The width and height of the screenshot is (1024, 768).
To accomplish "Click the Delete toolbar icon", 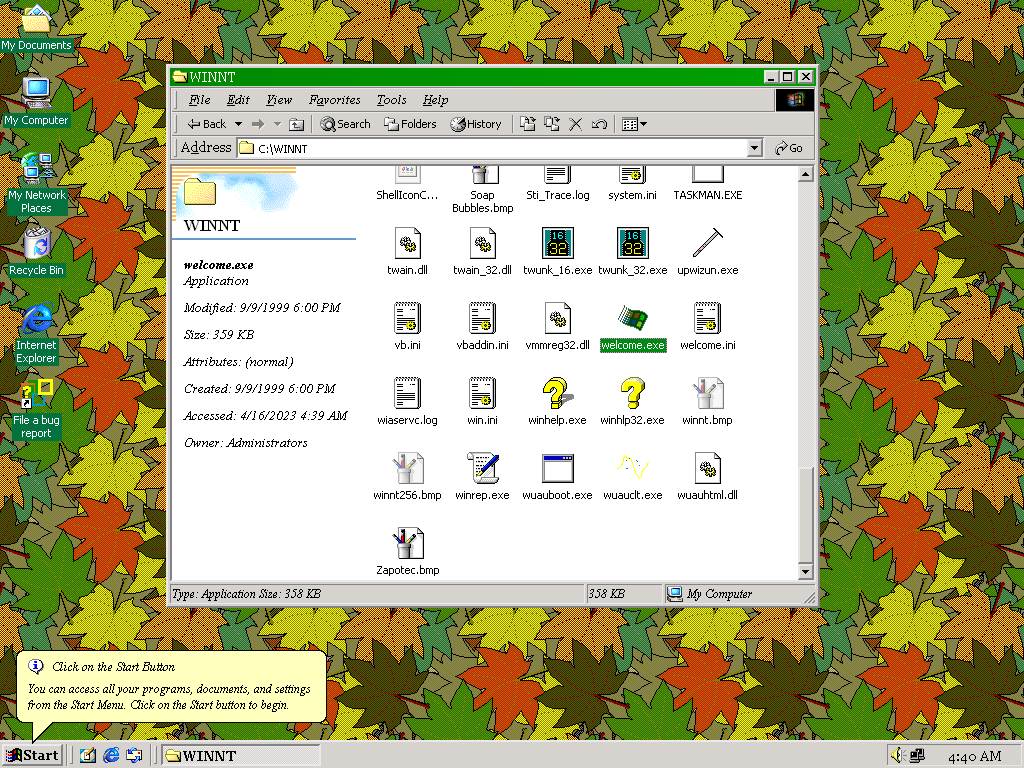I will point(575,124).
